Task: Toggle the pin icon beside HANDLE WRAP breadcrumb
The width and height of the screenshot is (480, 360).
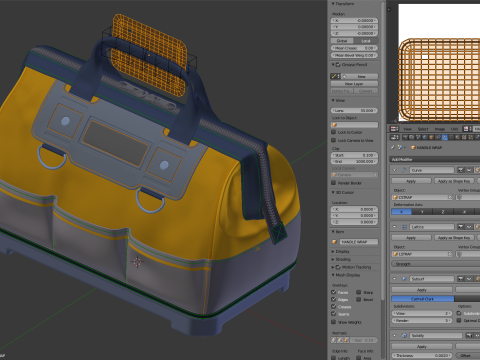Action: tap(393, 147)
